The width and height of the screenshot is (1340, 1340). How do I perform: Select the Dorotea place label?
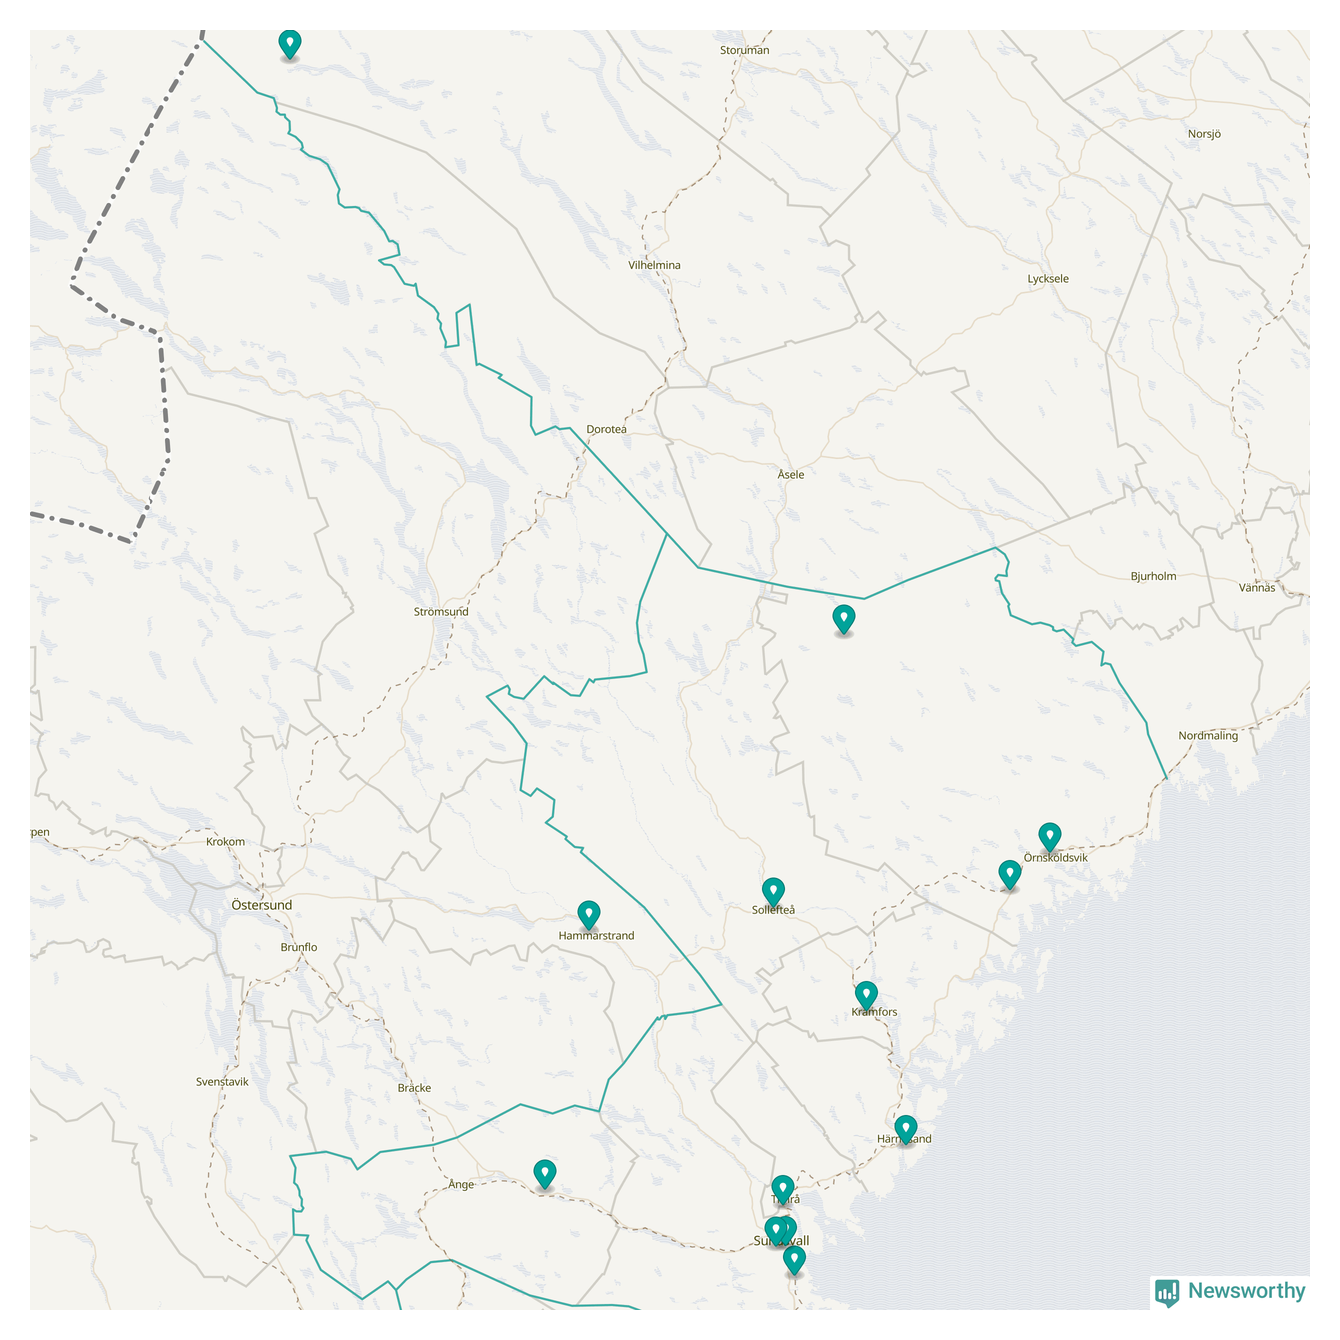(x=606, y=429)
